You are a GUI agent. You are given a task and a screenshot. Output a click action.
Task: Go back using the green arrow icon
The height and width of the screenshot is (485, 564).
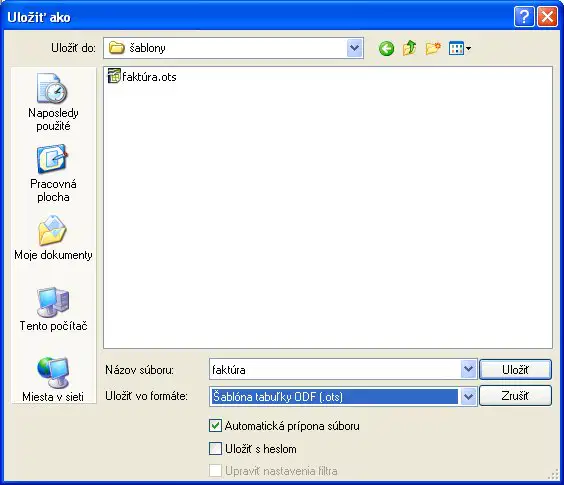pos(386,48)
